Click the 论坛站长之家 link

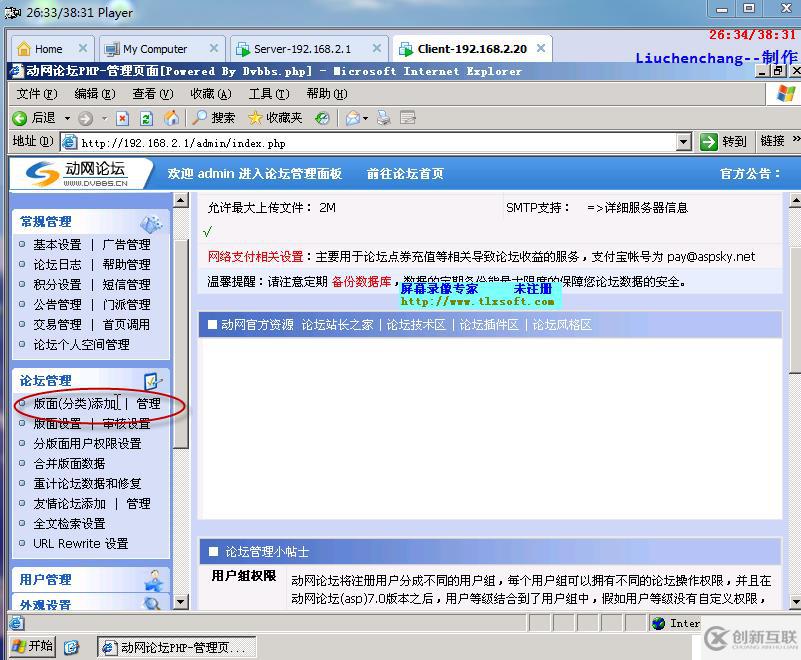[337, 325]
